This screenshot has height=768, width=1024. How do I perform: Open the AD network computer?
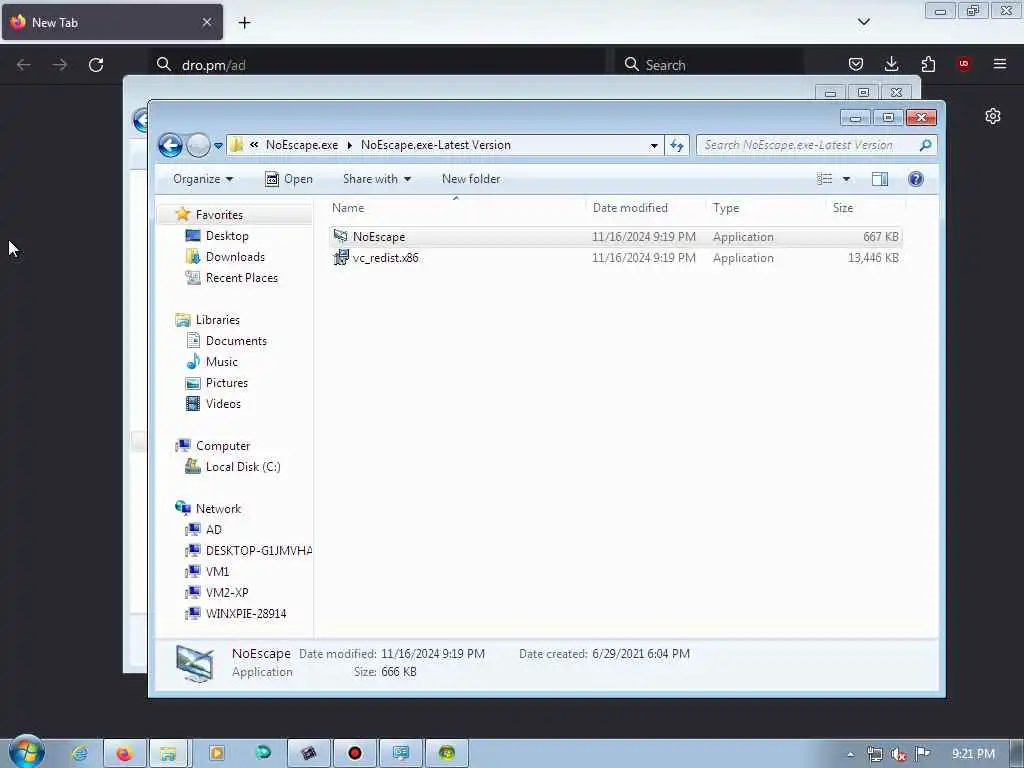tap(214, 530)
